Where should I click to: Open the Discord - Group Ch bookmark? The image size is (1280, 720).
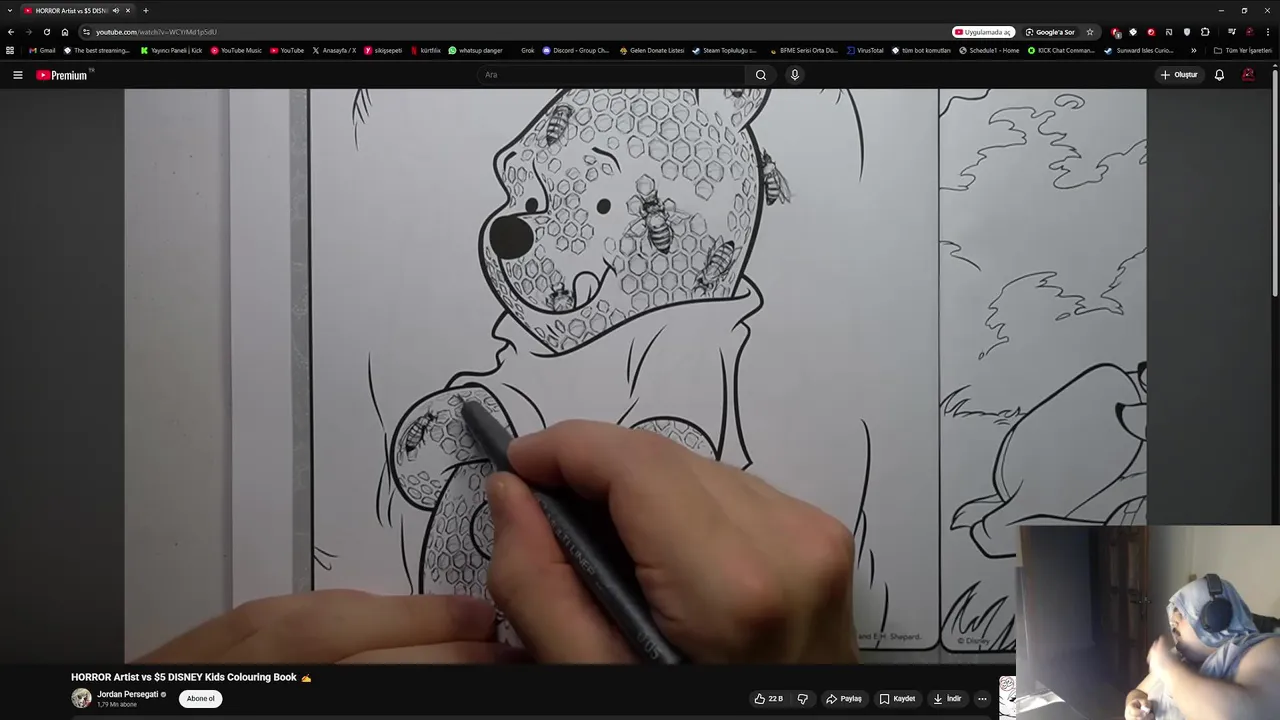pyautogui.click(x=576, y=50)
